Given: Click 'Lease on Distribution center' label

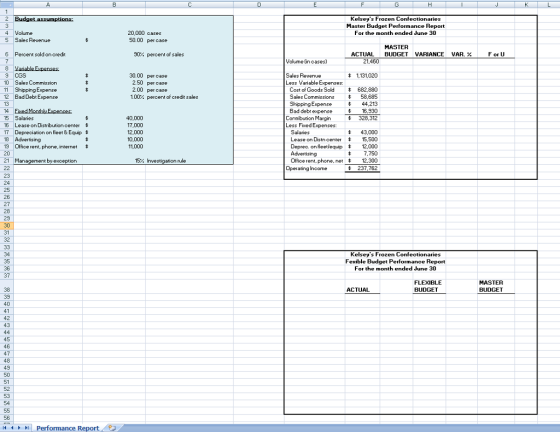Looking at the screenshot, I should (x=47, y=125).
